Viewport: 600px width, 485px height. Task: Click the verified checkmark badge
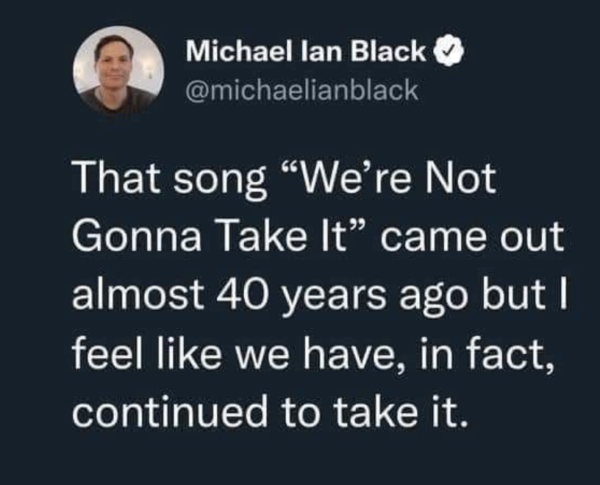tap(447, 51)
